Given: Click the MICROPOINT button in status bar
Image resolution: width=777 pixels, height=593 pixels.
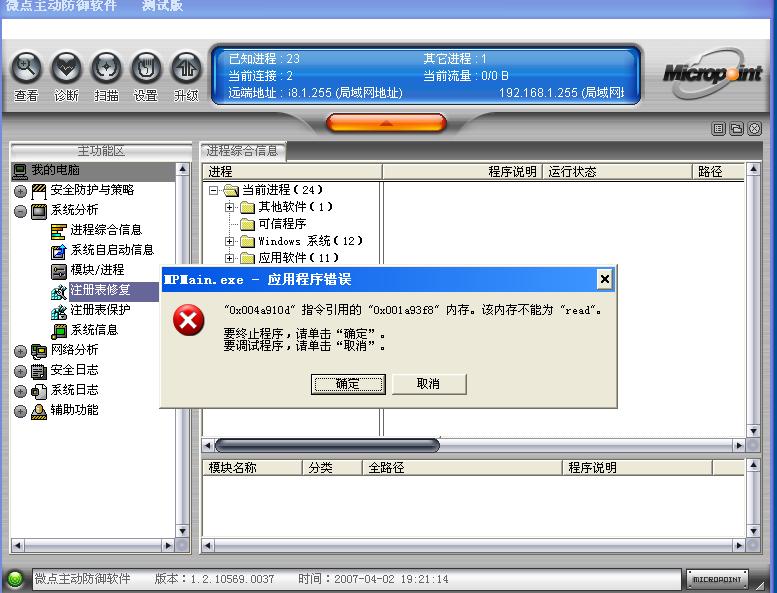Looking at the screenshot, I should [x=717, y=579].
